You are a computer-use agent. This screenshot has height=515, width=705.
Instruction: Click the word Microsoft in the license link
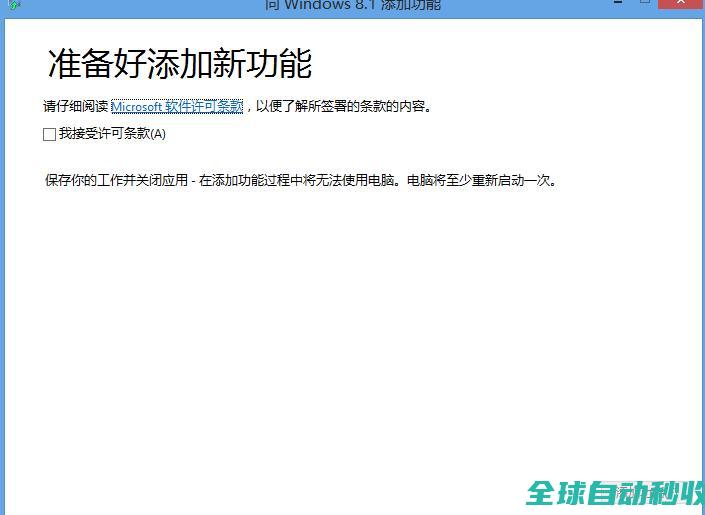click(136, 106)
